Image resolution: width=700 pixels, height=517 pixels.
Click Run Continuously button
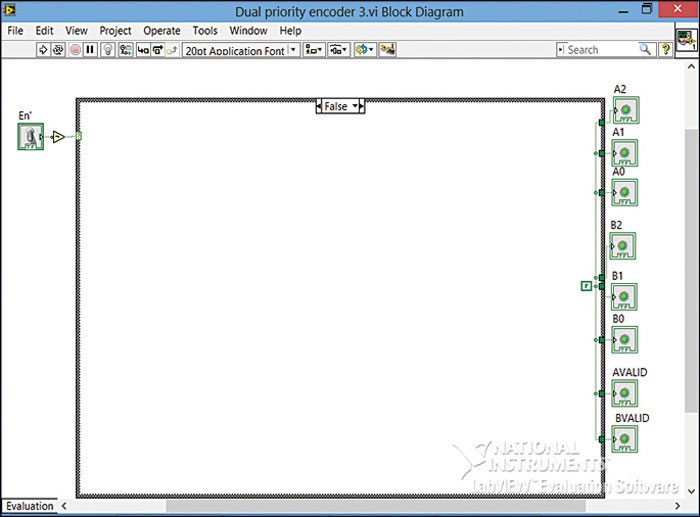click(59, 49)
